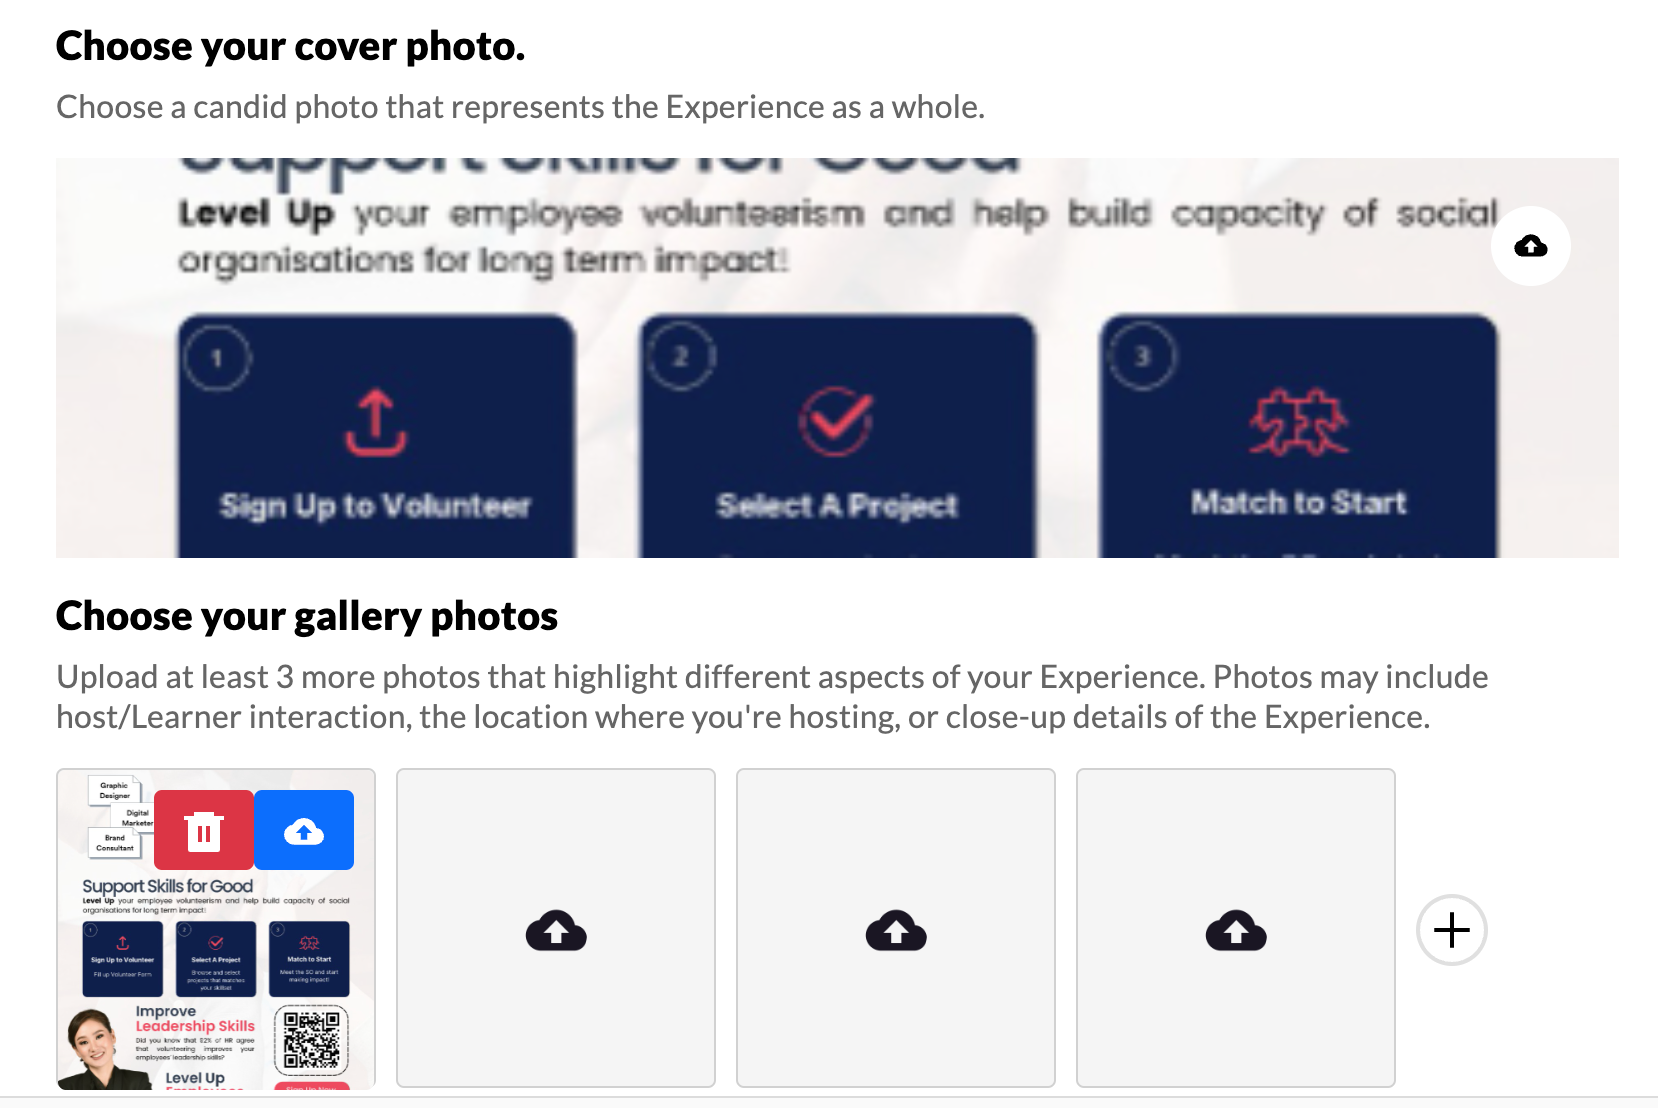Replace first gallery photo using blue upload button

(x=304, y=830)
